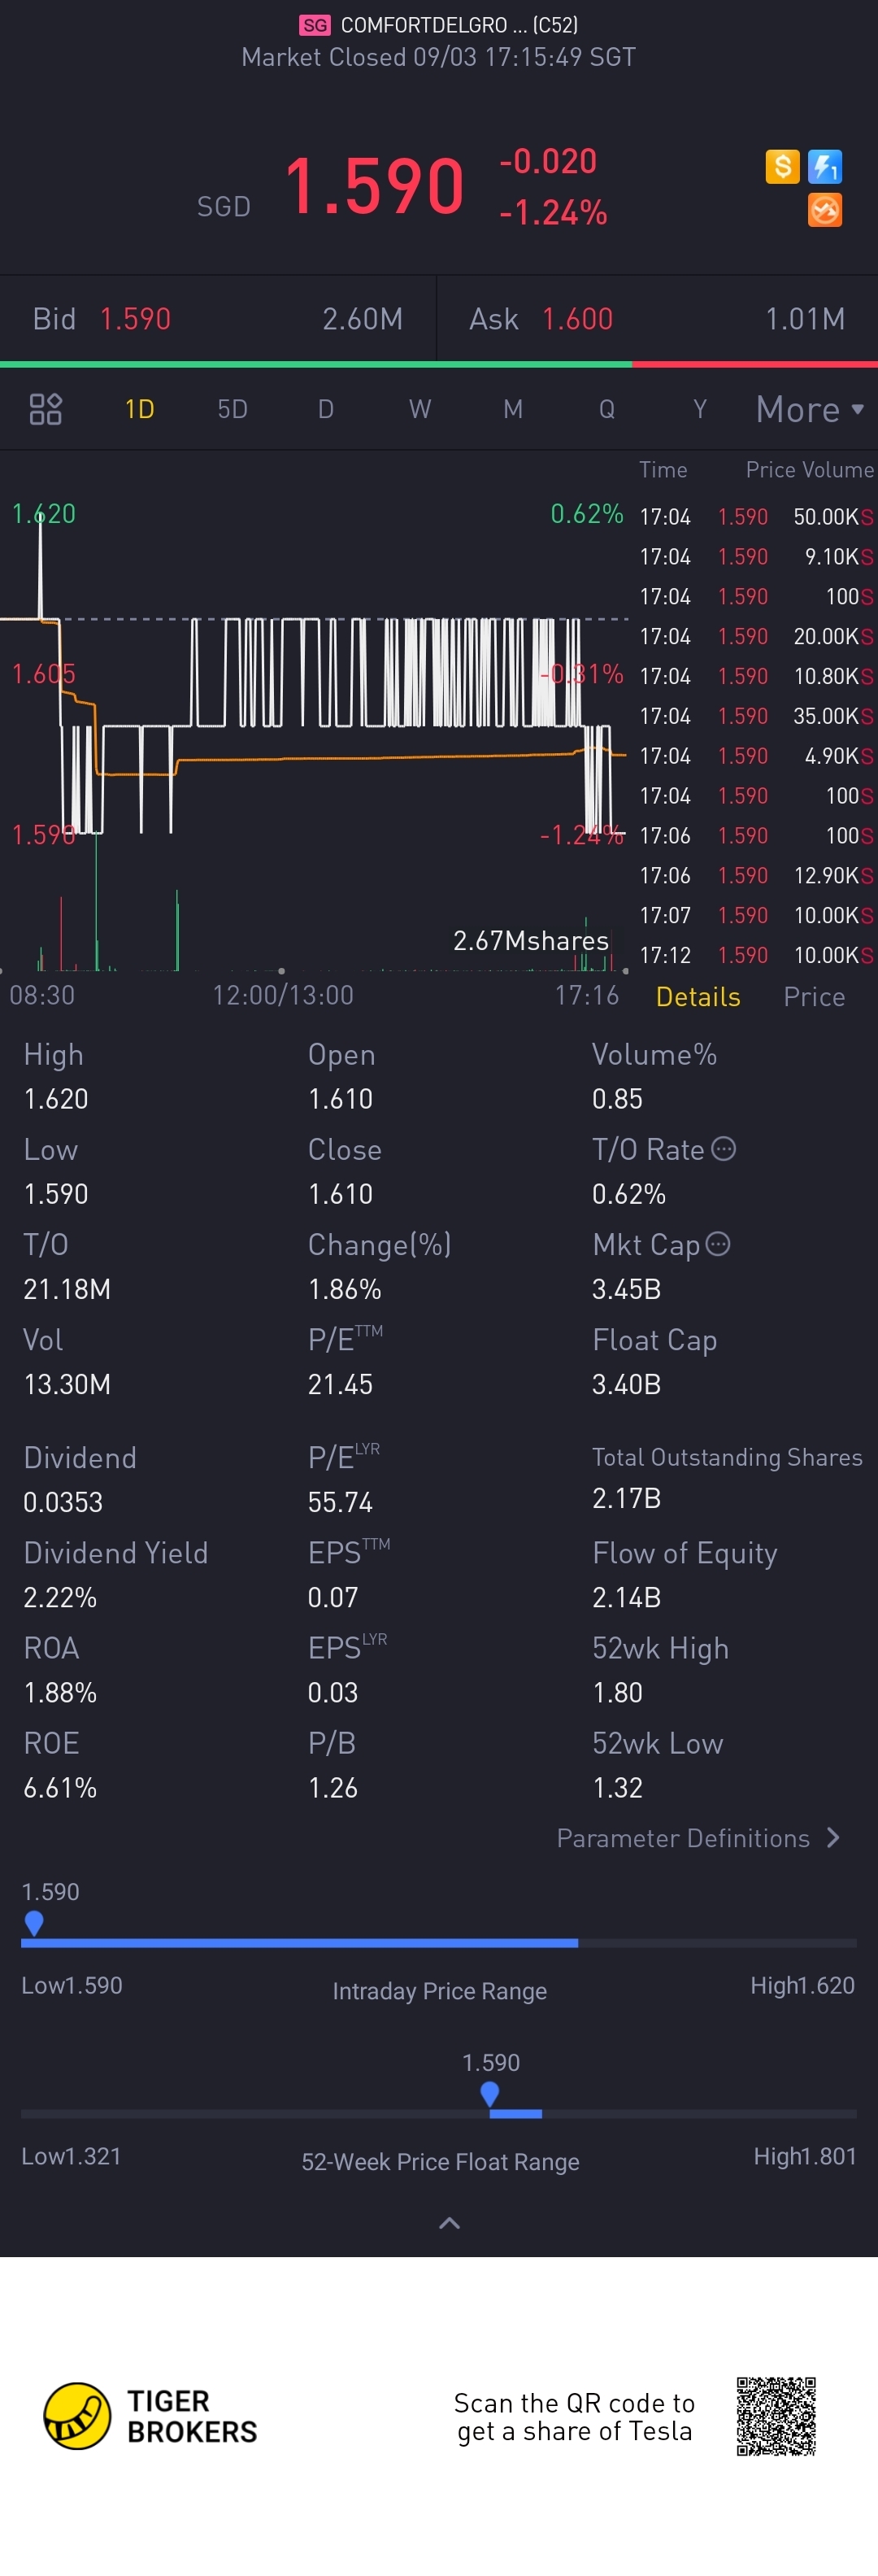Tap the Intraday Price Range marker
The image size is (878, 2576).
pyautogui.click(x=34, y=1922)
